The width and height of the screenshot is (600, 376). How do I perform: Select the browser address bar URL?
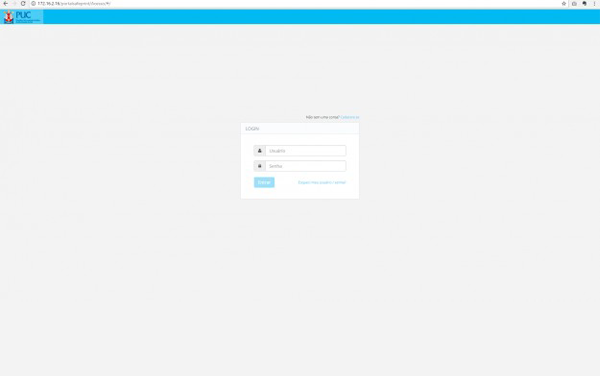pos(74,3)
